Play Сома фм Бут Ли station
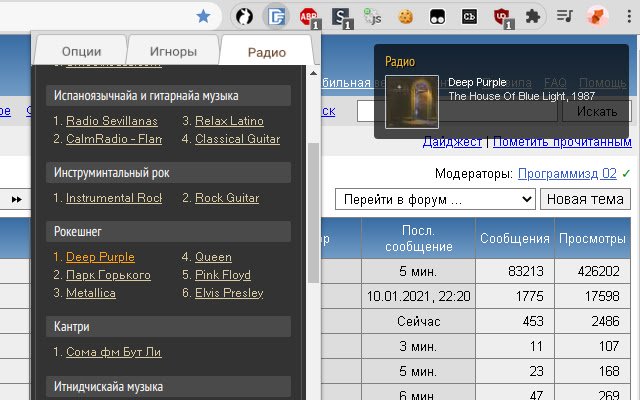The image size is (640, 400). (x=113, y=352)
